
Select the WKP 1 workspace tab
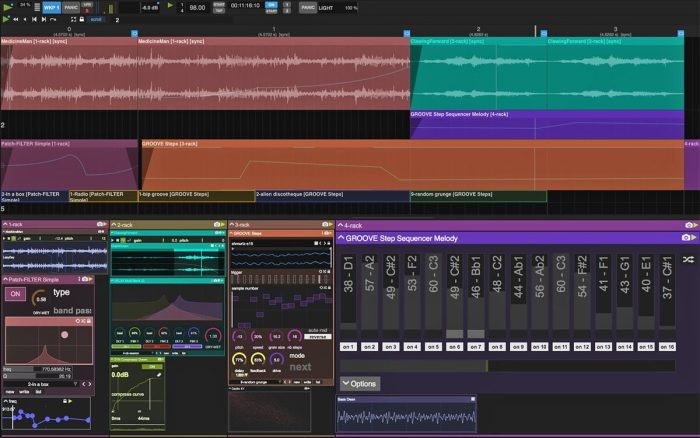point(51,8)
